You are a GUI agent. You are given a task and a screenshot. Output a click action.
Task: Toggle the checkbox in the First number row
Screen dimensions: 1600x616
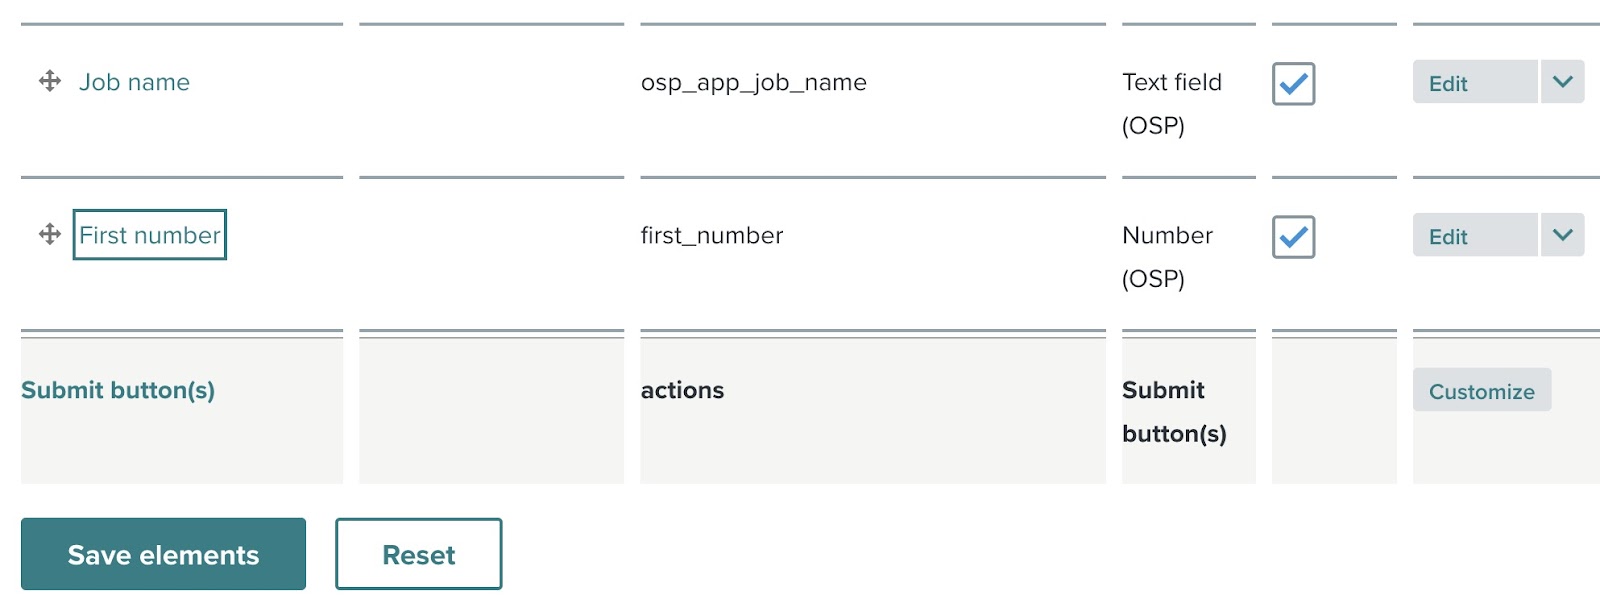(1293, 237)
